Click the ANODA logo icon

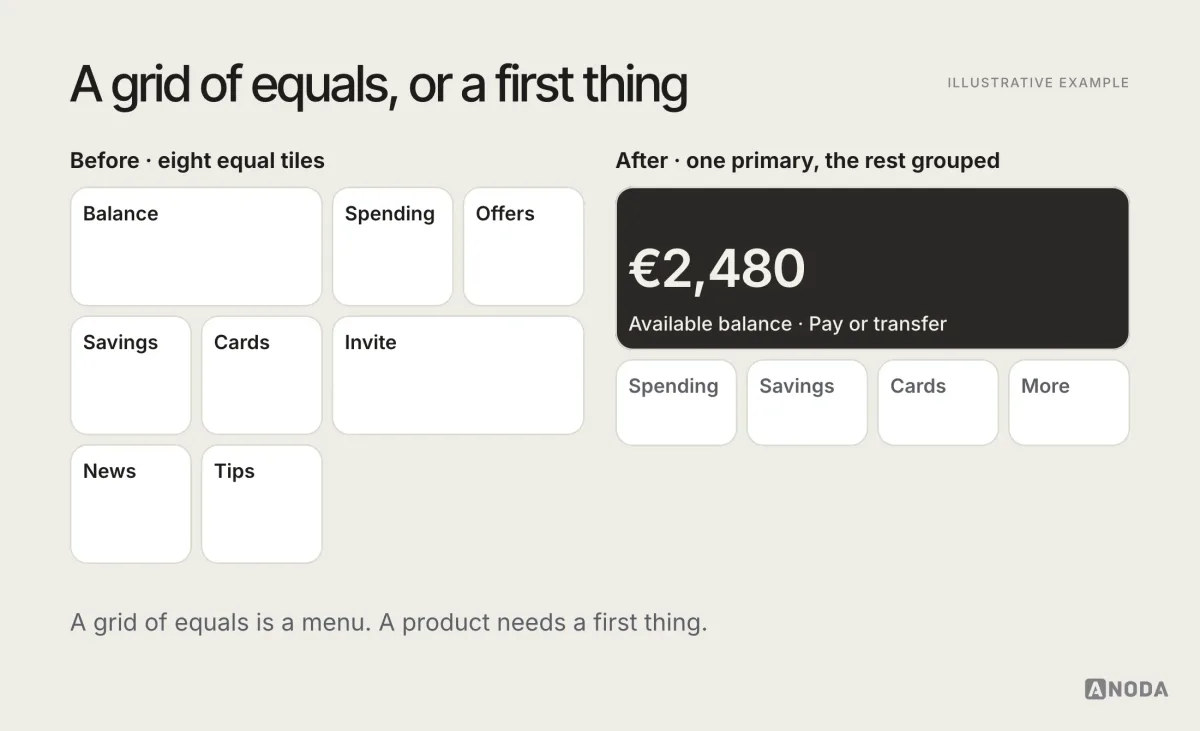1095,689
